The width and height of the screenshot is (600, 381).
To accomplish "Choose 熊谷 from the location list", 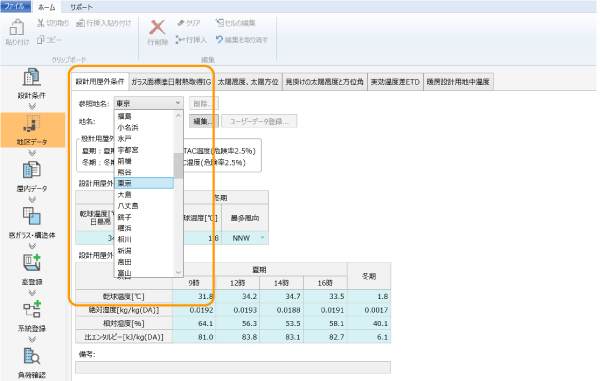I will 144,172.
